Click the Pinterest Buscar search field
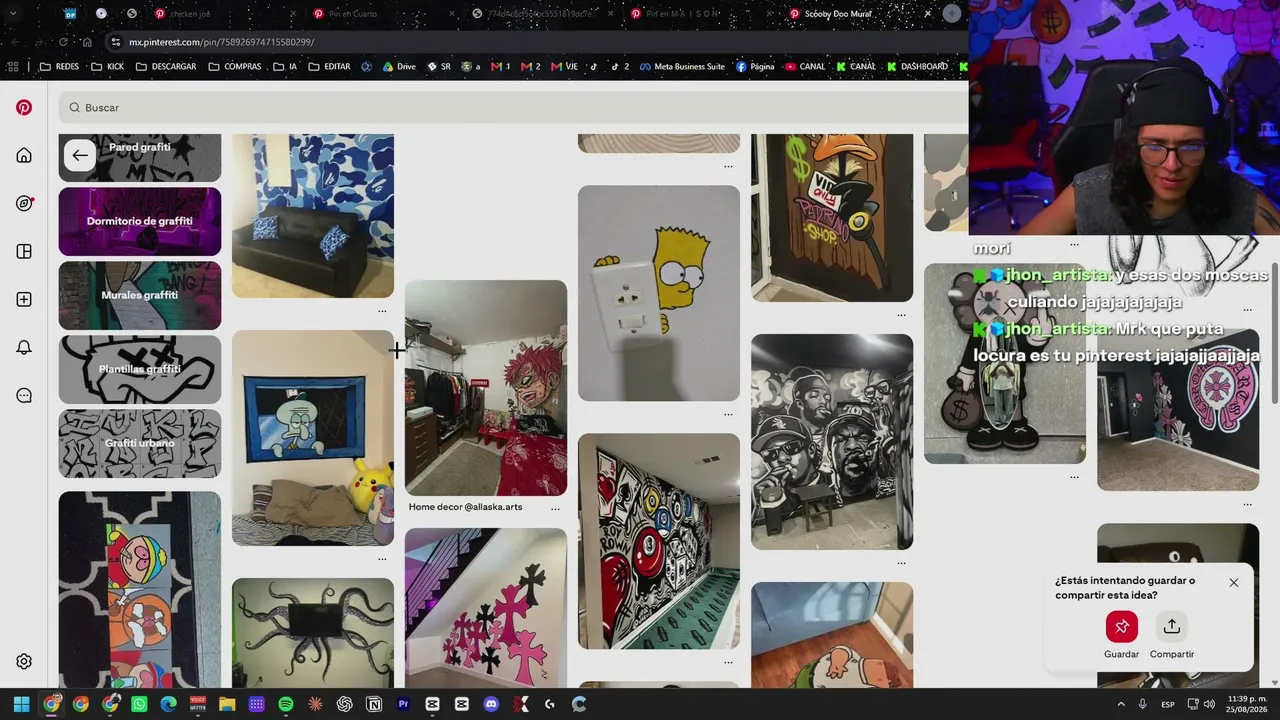The height and width of the screenshot is (720, 1280). click(x=512, y=108)
